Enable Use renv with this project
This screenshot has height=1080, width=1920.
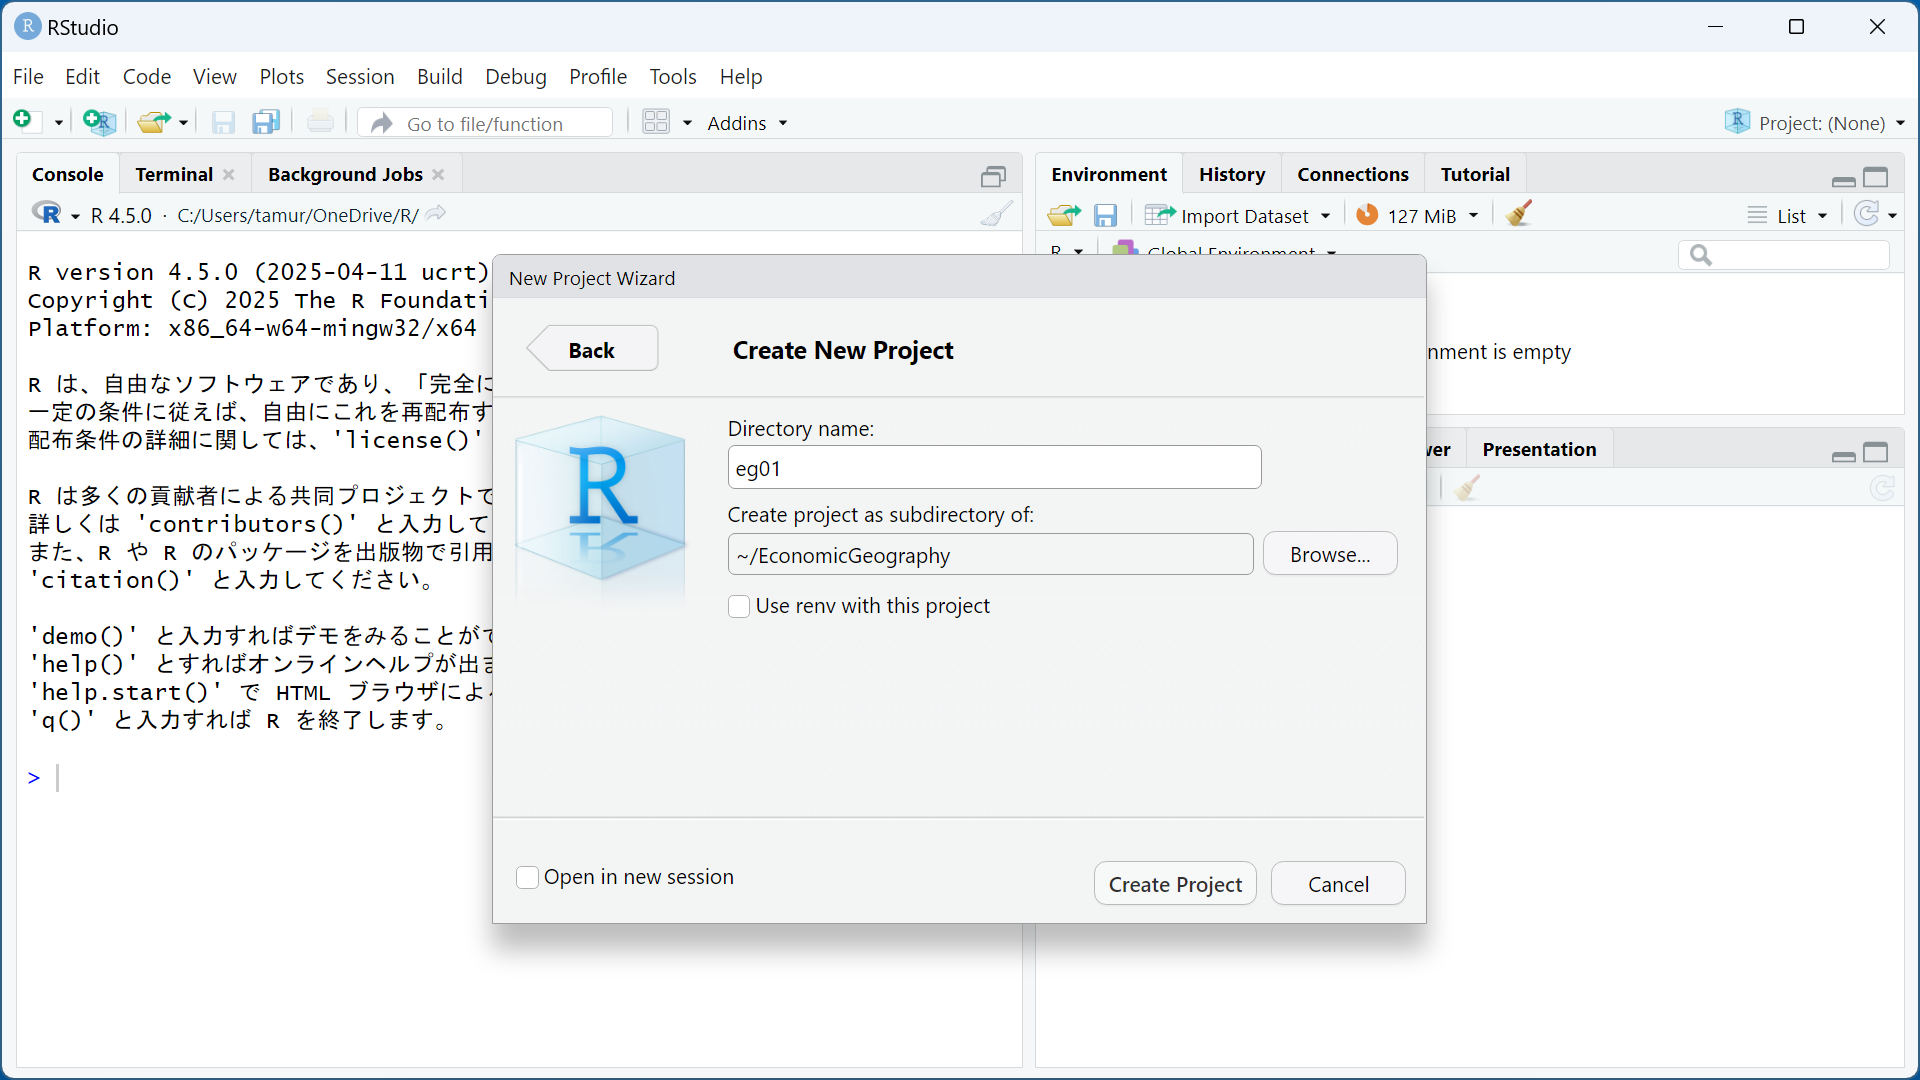pyautogui.click(x=739, y=606)
